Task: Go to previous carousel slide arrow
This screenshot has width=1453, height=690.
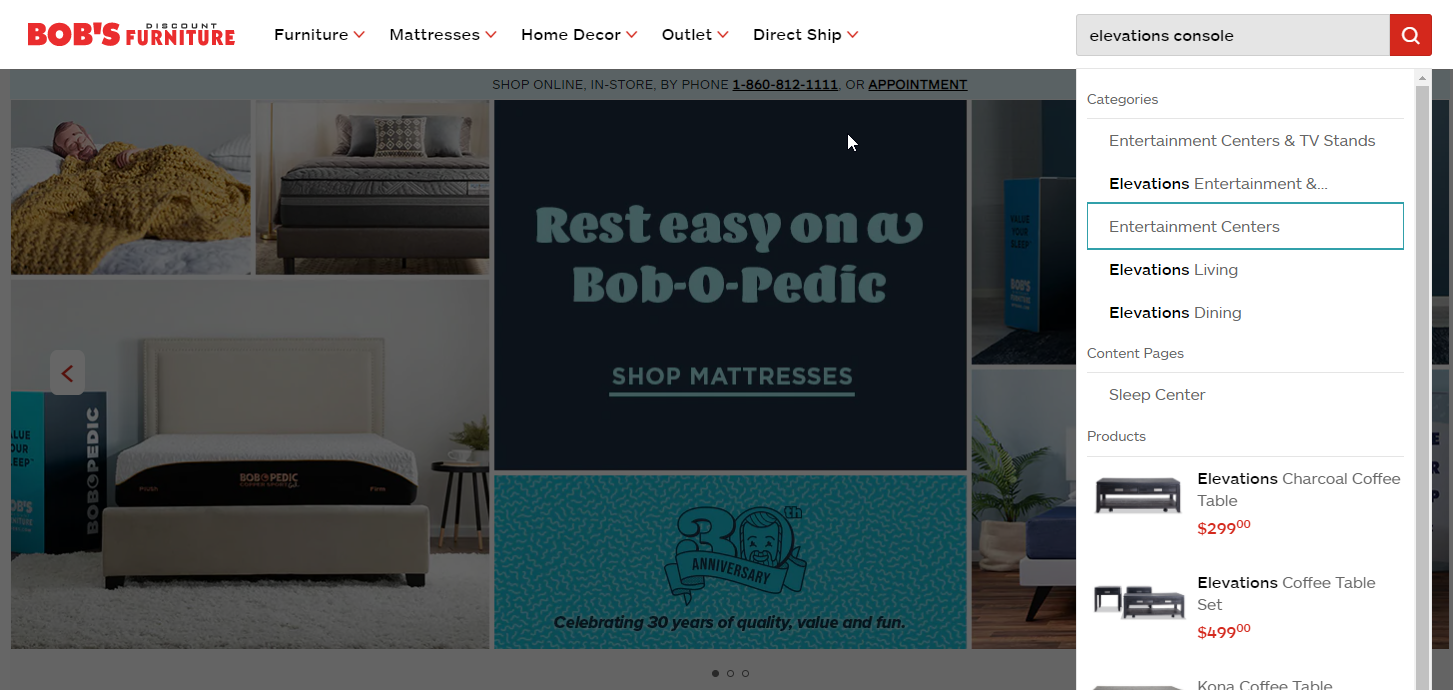Action: click(67, 373)
